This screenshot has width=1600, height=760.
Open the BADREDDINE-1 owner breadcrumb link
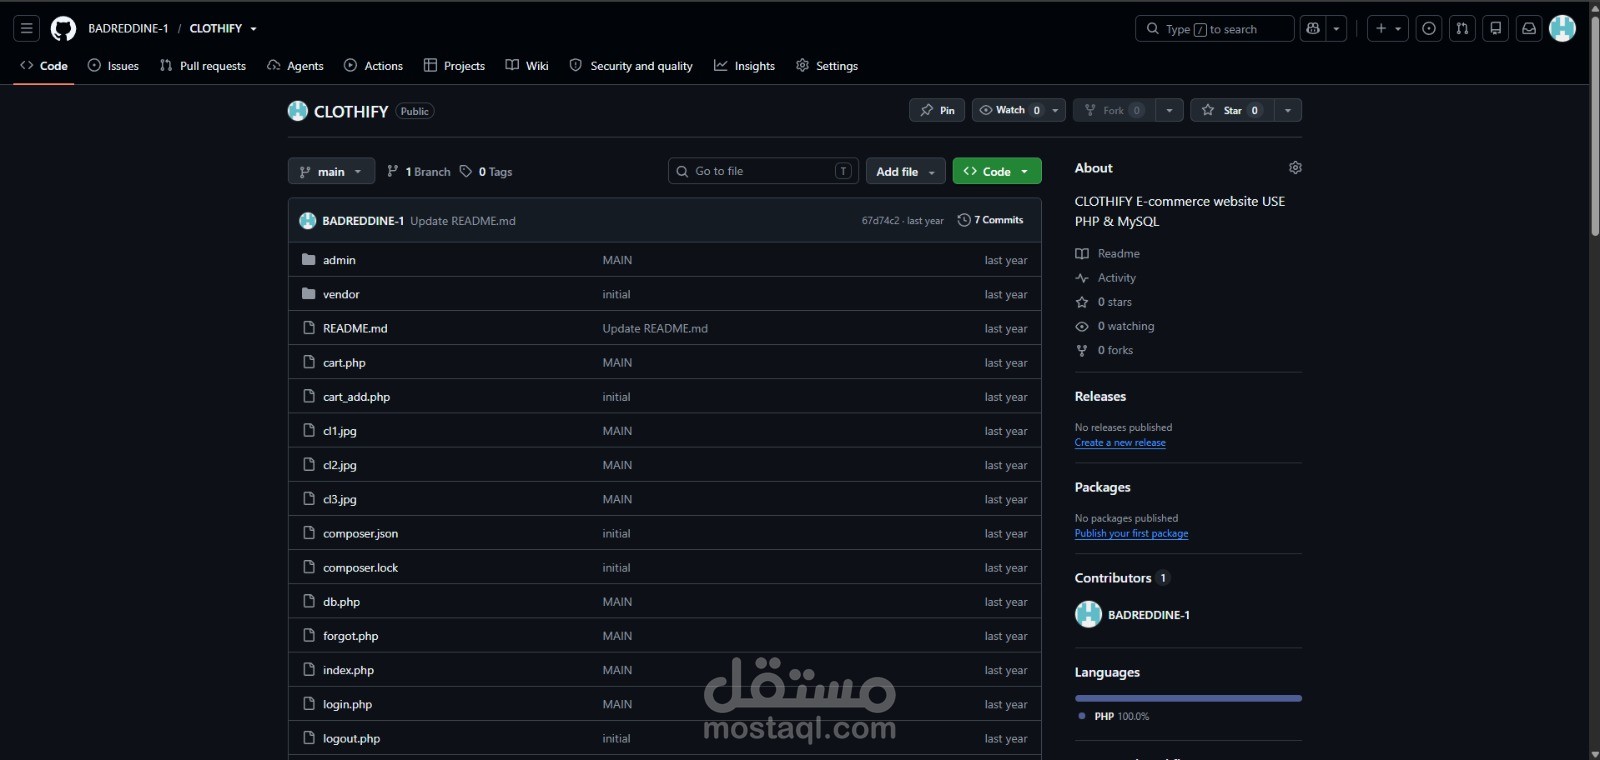(128, 29)
